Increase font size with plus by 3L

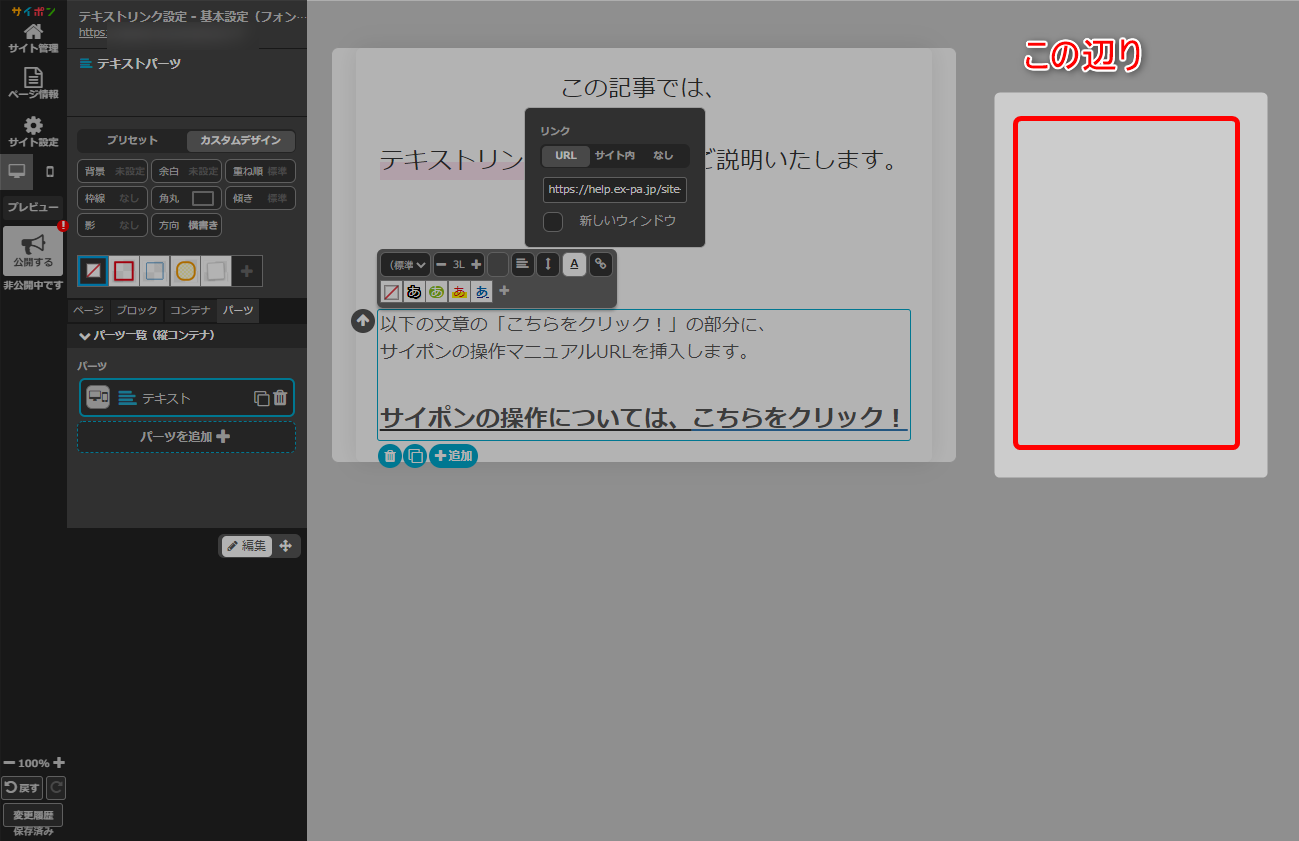tap(476, 265)
